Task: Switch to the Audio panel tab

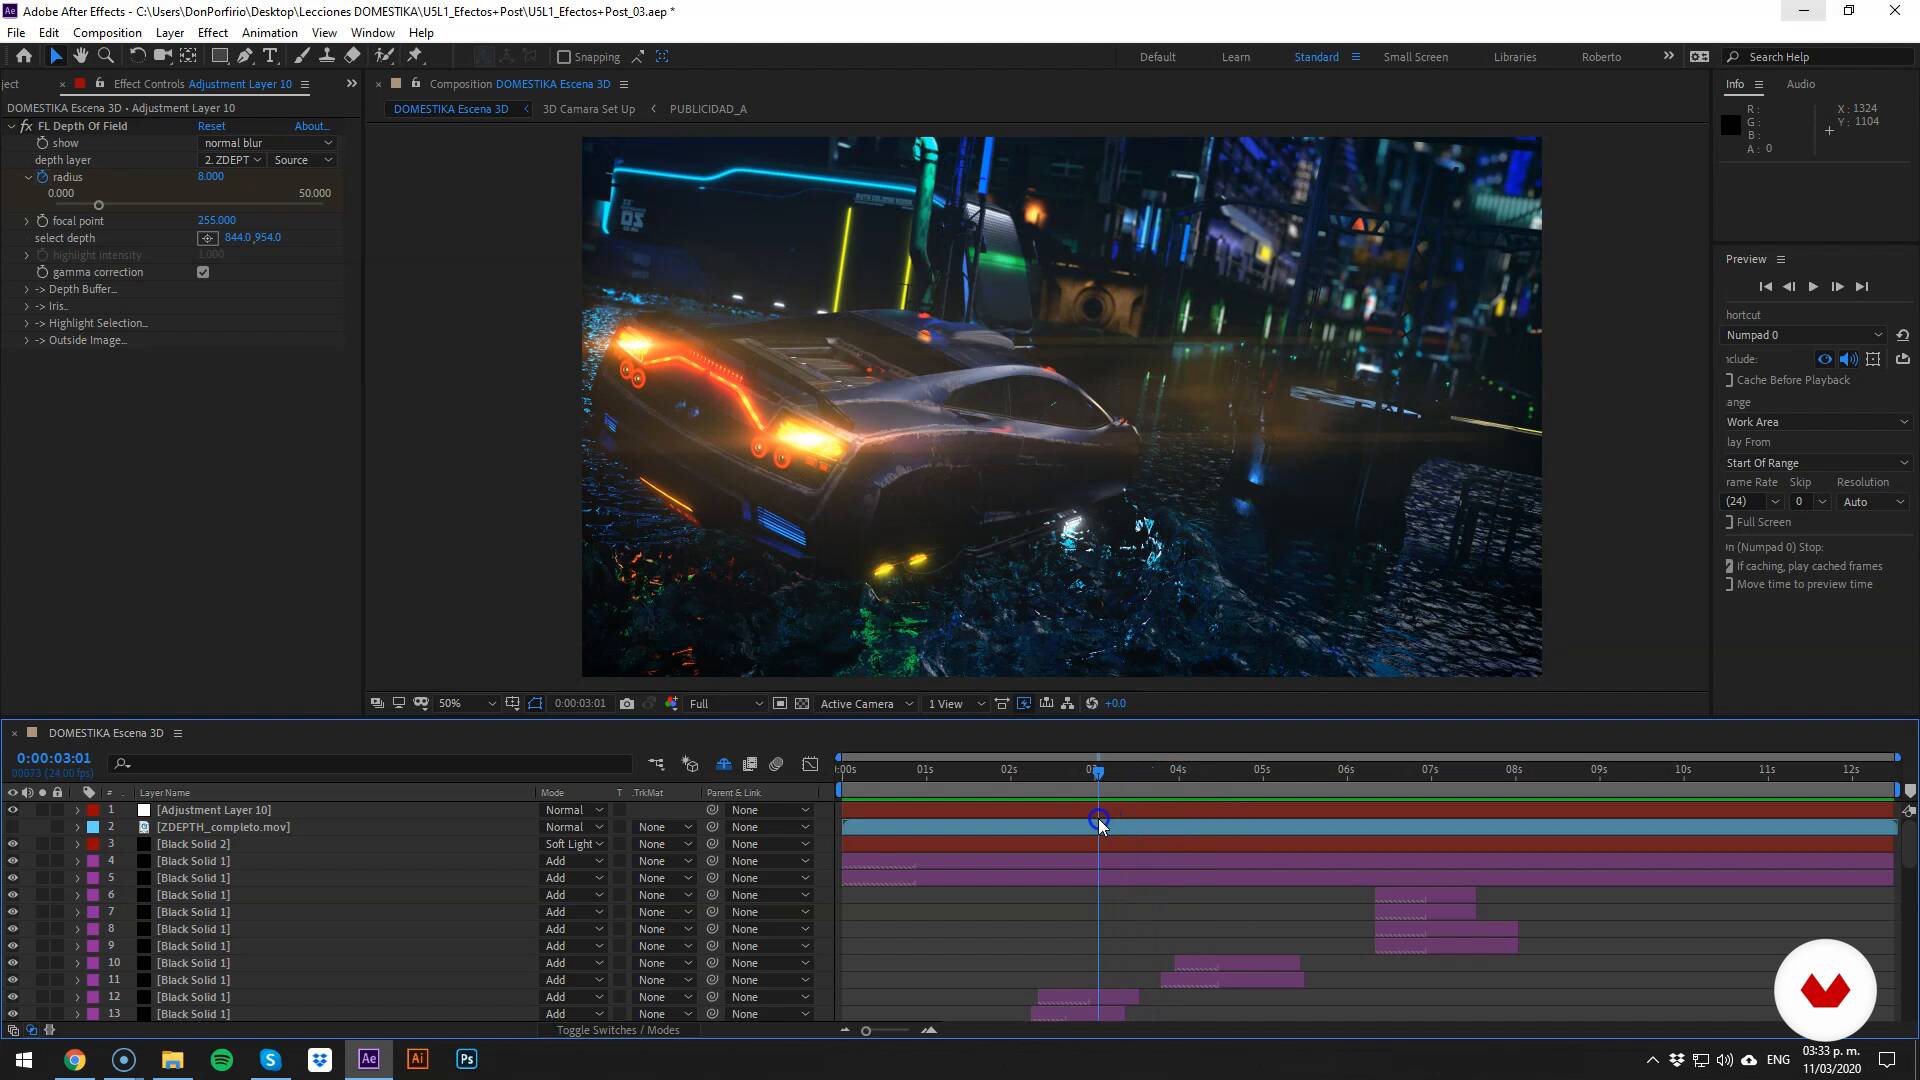Action: [1801, 84]
